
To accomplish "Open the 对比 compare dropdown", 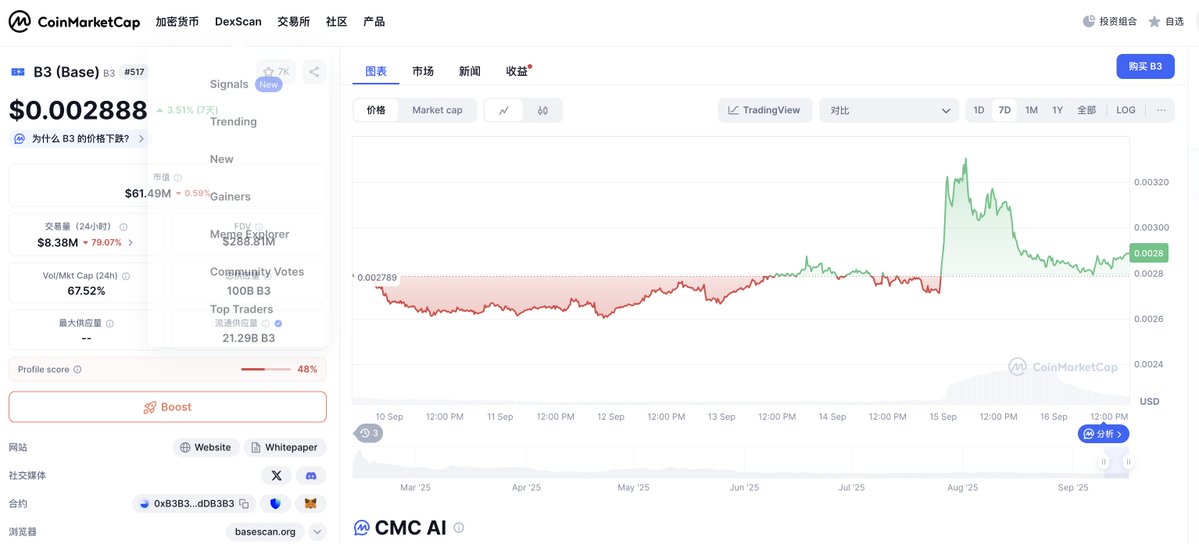I will point(889,110).
